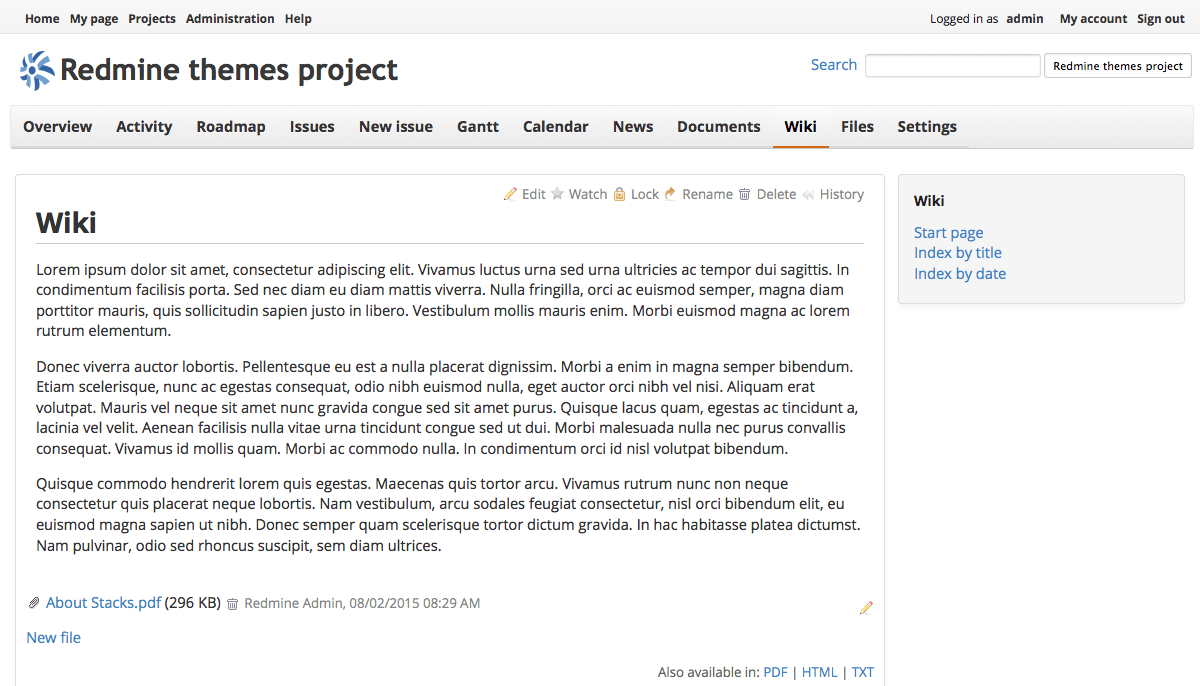Click the Lock link text
The height and width of the screenshot is (686, 1200).
(645, 194)
